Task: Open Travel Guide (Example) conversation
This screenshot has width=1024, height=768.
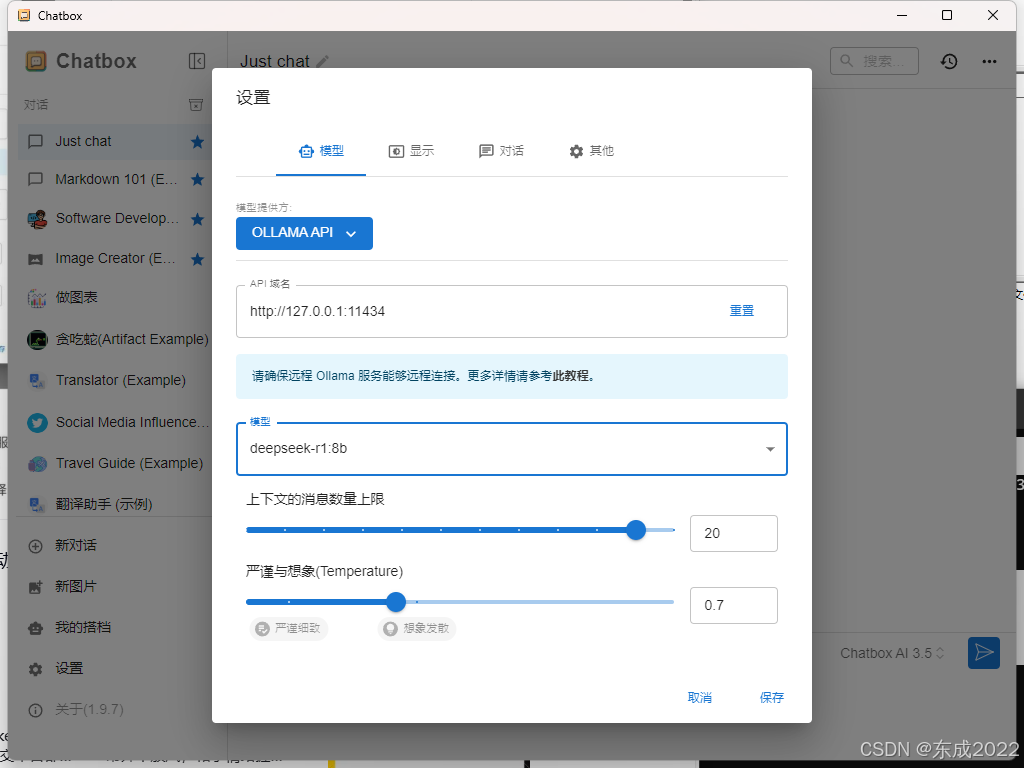Action: coord(115,464)
